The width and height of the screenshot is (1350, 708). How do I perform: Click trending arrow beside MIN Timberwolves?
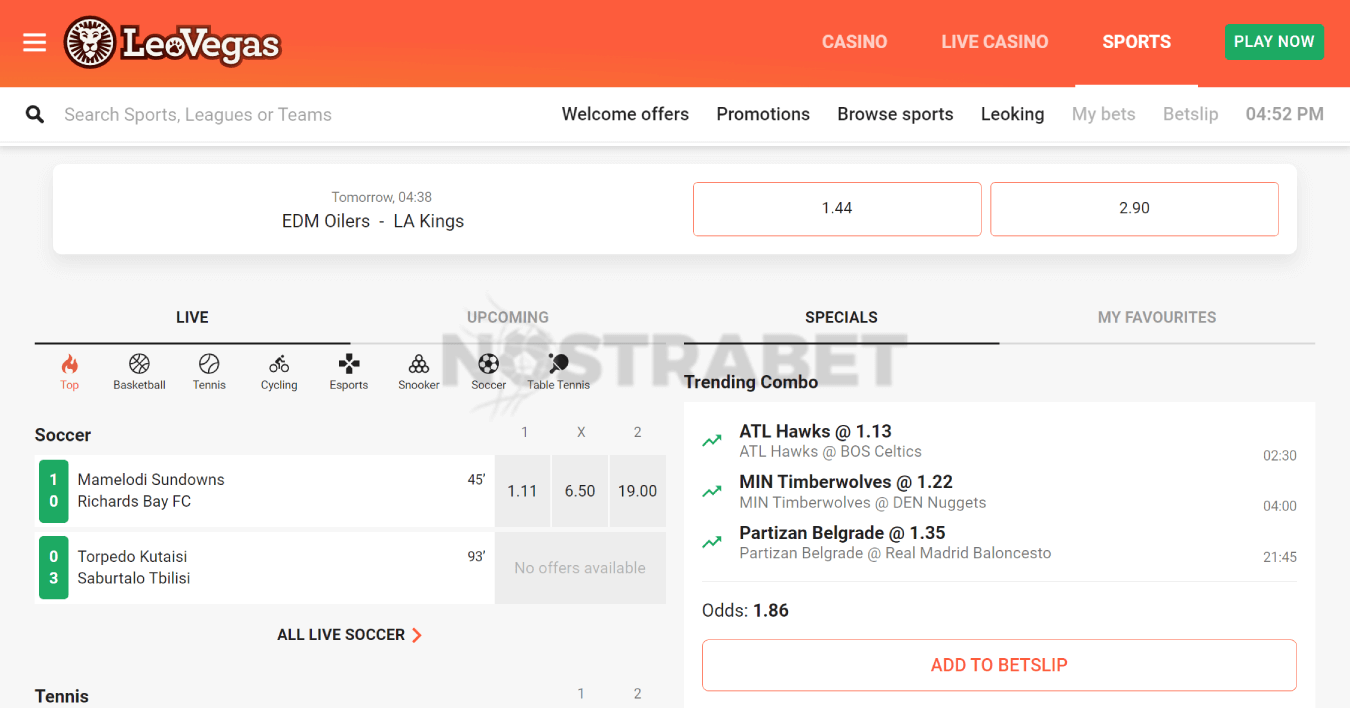pos(712,491)
